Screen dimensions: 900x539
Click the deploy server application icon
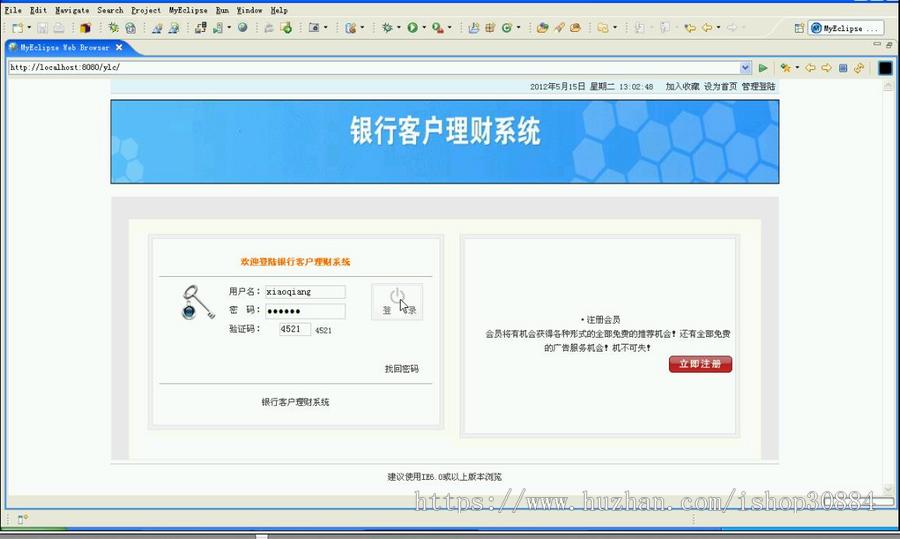200,28
